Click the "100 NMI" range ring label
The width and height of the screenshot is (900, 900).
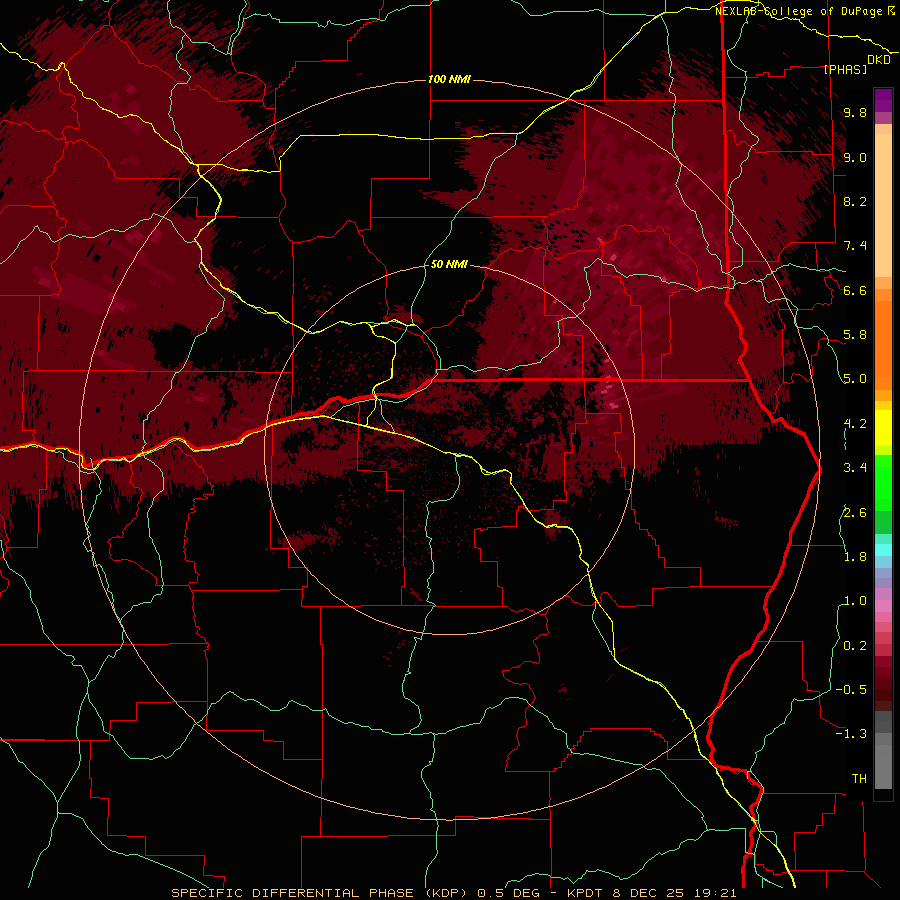point(449,79)
